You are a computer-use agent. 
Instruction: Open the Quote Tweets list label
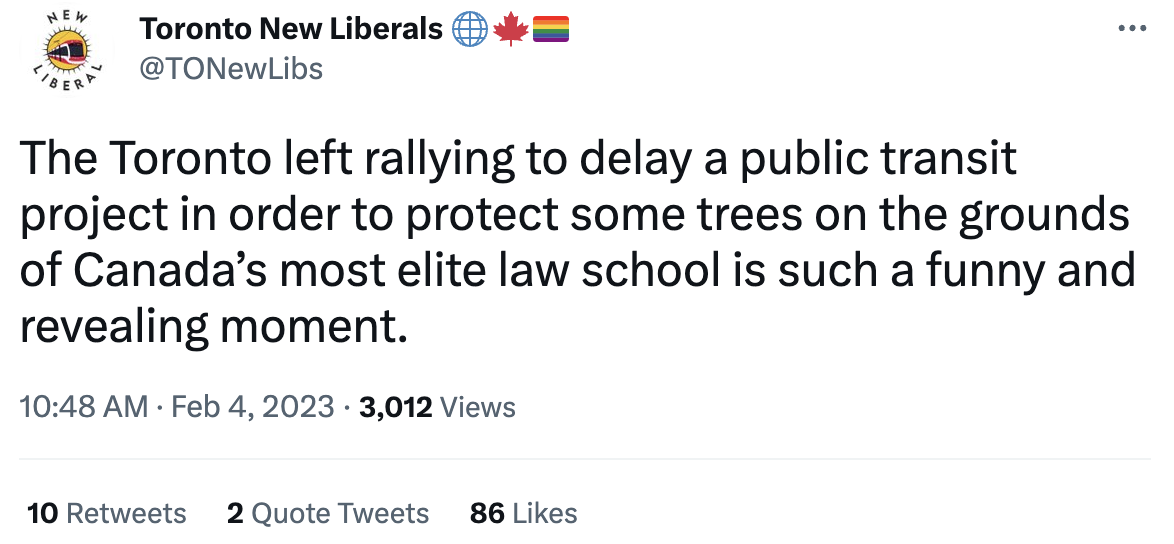pos(340,513)
